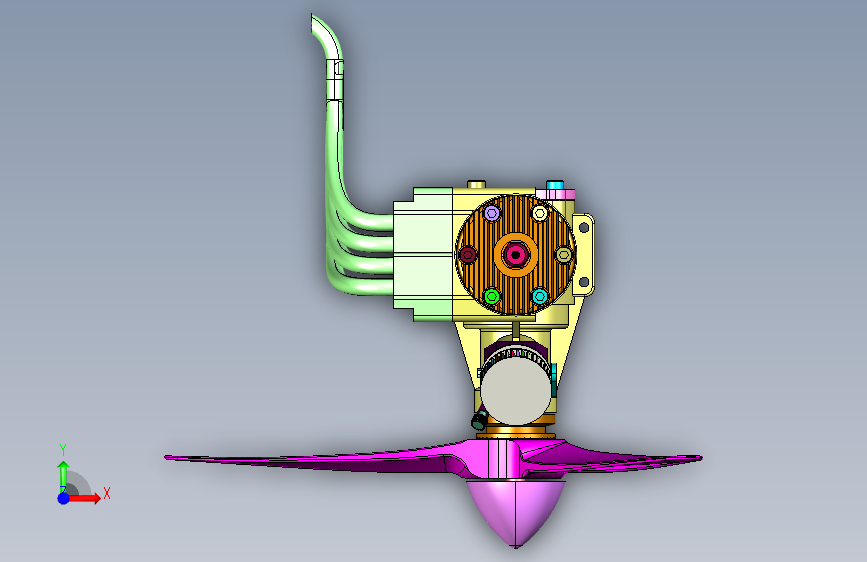867x562 pixels.
Task: Select the yellow mounting bracket with two holes
Action: point(583,254)
